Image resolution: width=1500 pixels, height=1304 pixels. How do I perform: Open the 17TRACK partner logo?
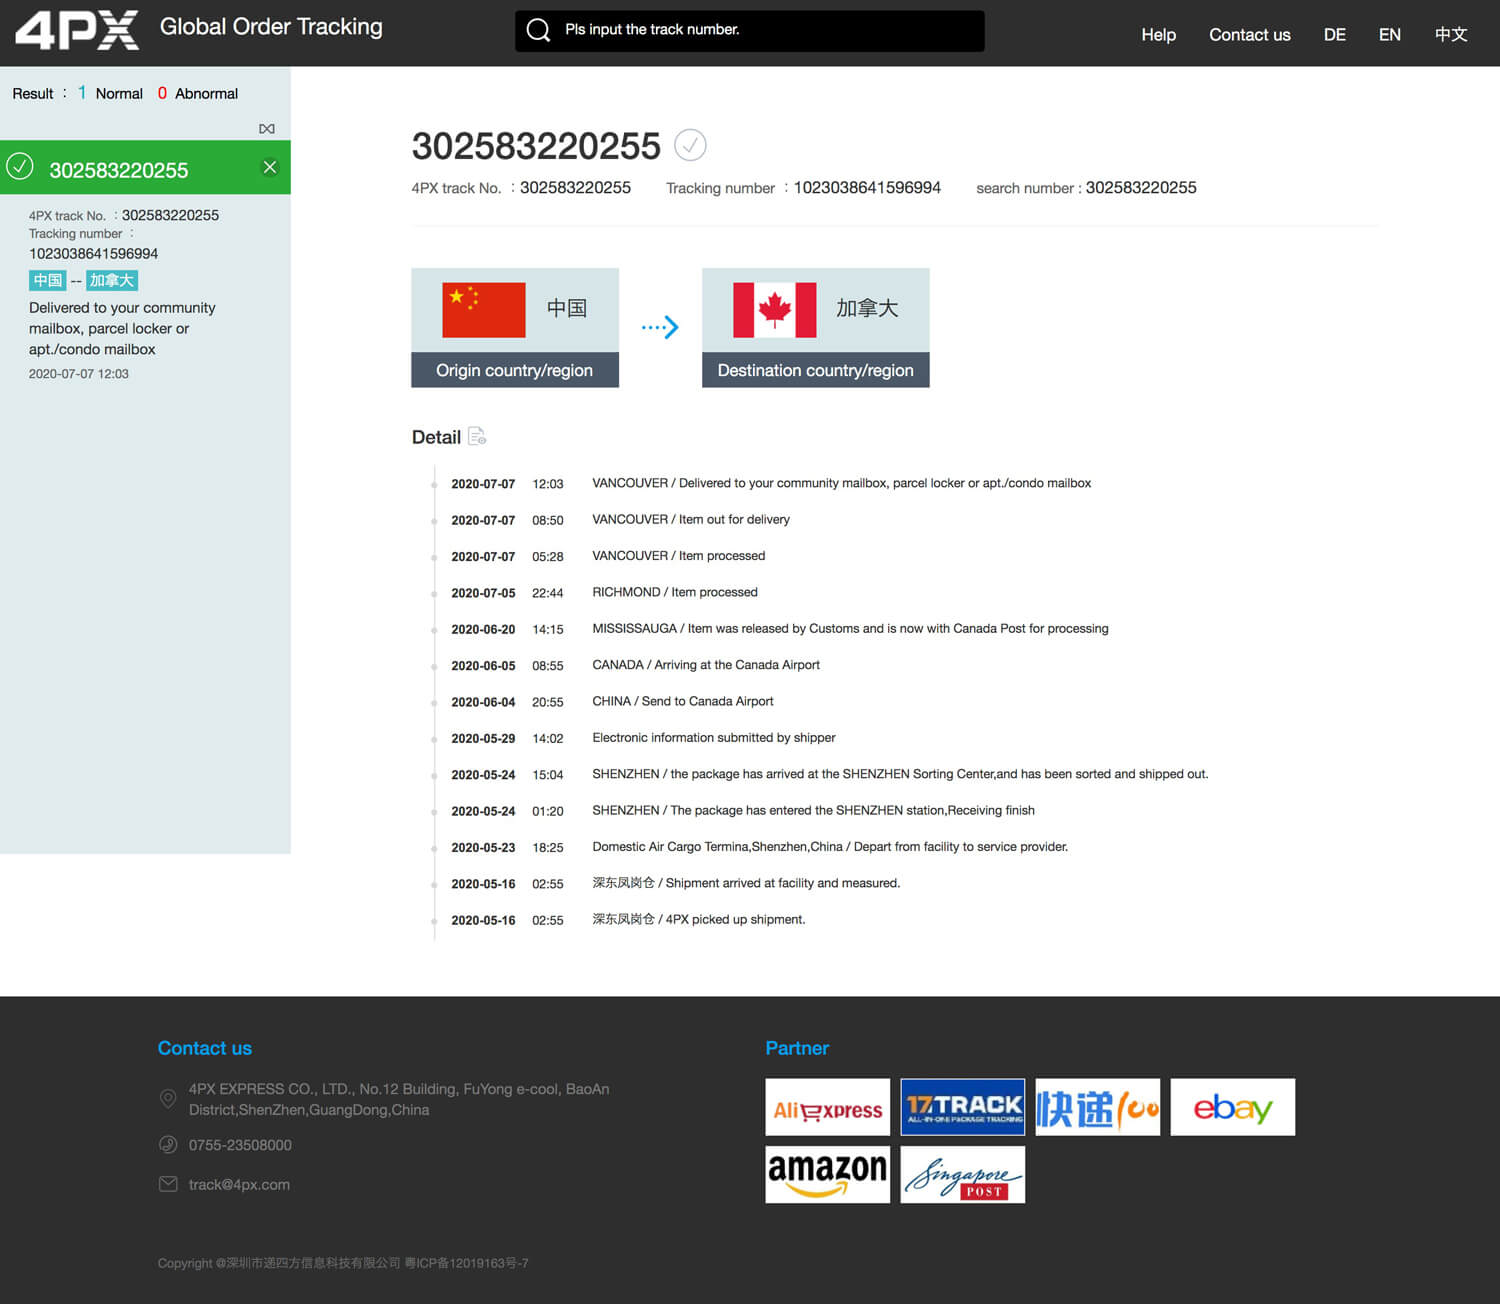[963, 1107]
